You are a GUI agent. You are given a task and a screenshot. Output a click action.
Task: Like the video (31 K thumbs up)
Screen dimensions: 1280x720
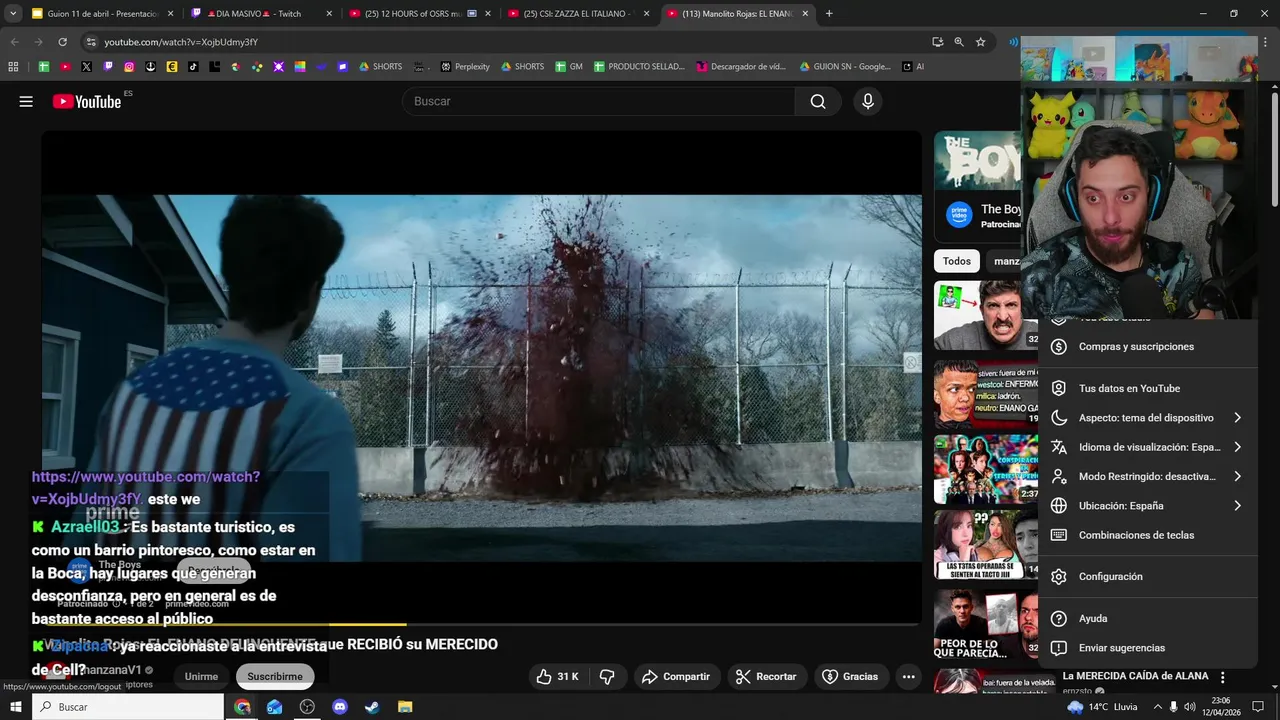click(x=557, y=677)
